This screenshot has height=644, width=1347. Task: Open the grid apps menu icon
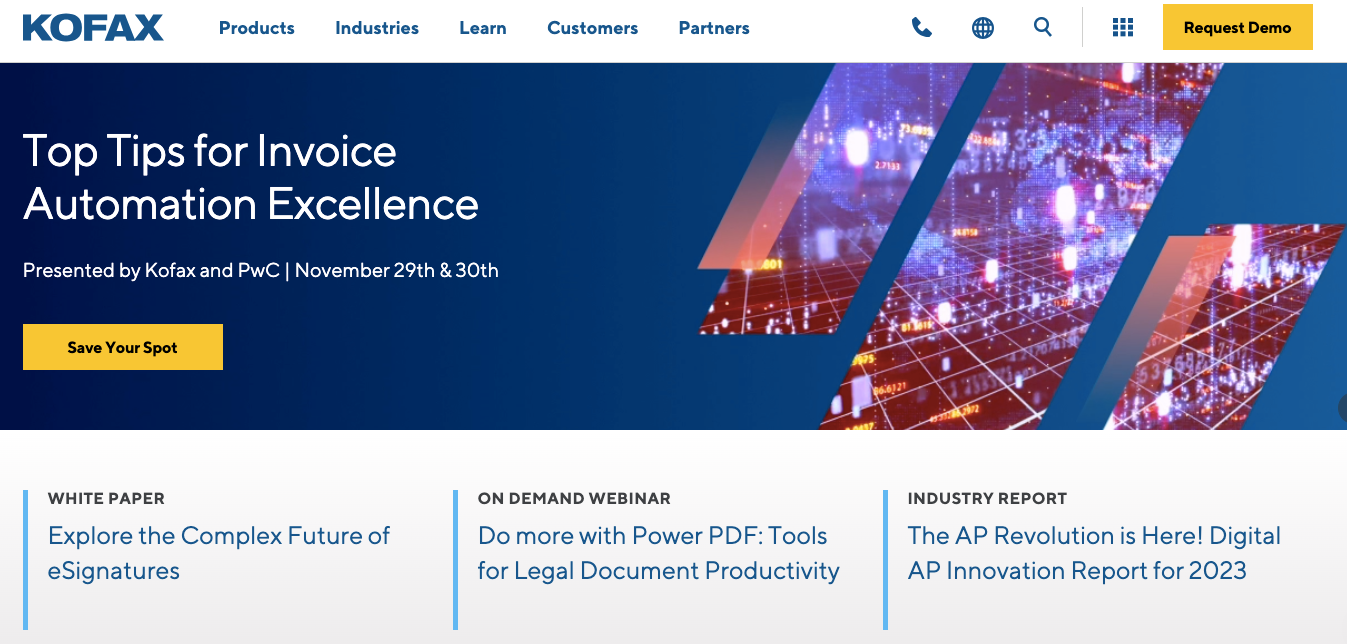tap(1123, 28)
